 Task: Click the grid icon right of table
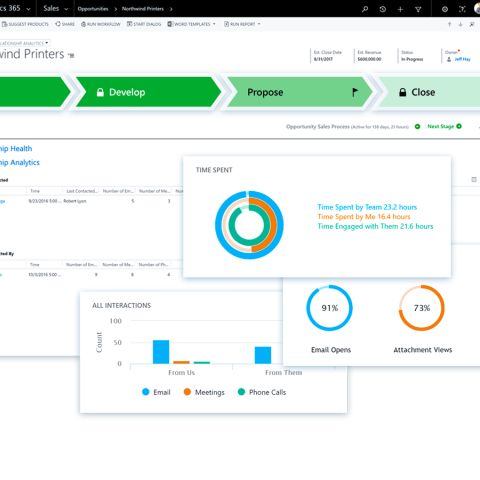click(x=474, y=180)
